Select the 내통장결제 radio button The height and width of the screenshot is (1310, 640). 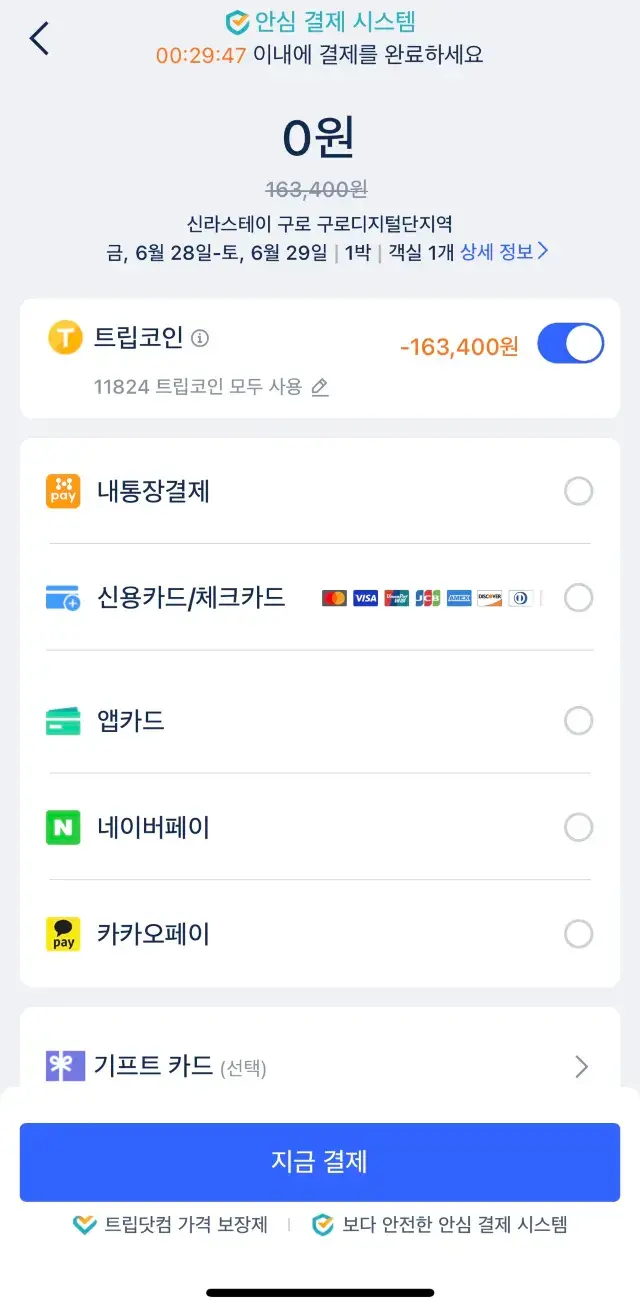click(x=578, y=491)
